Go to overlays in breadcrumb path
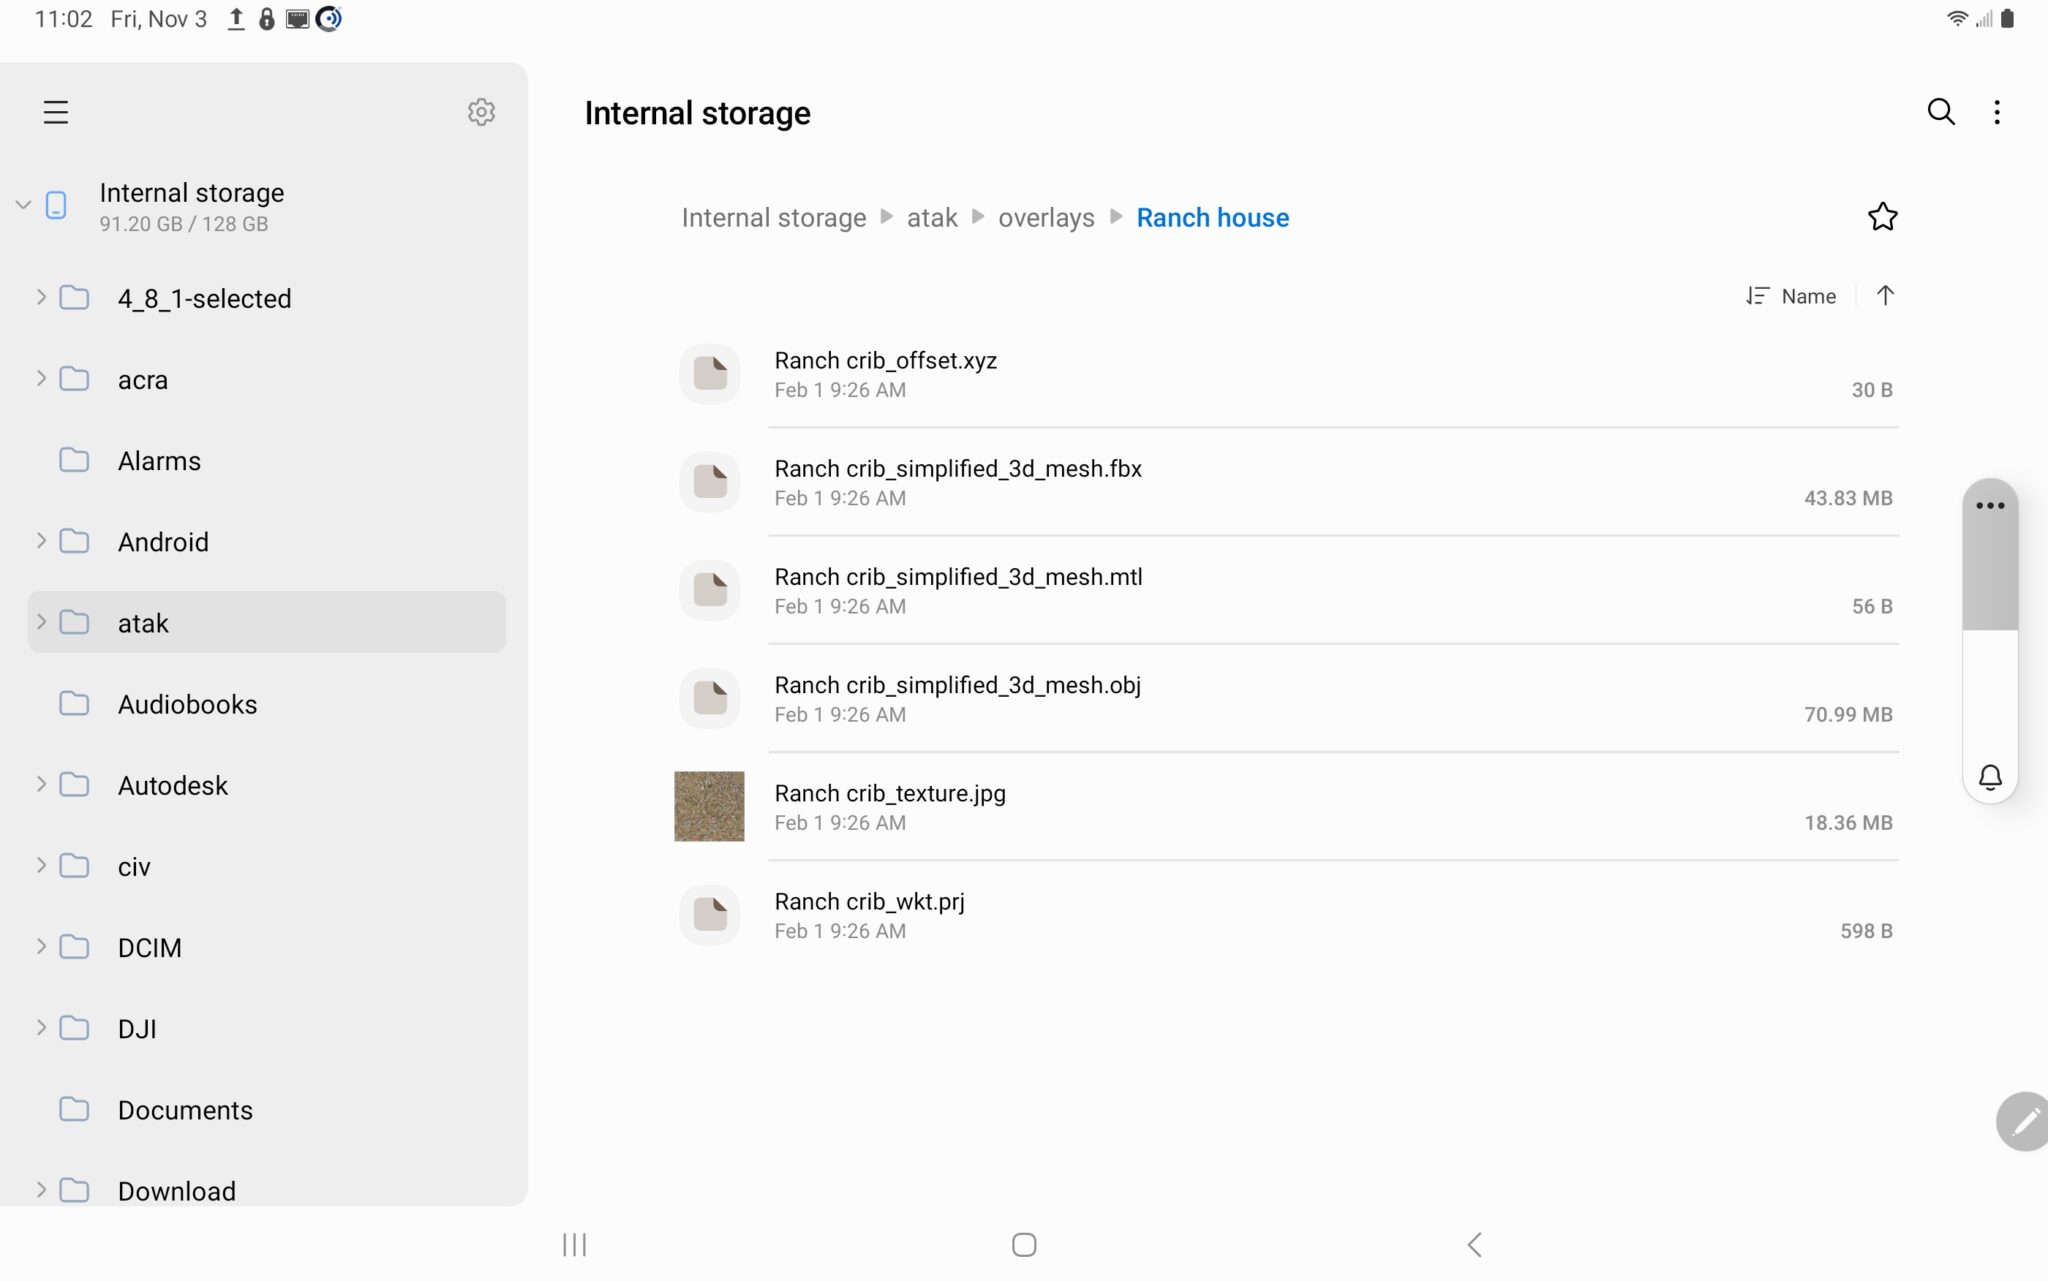 tap(1046, 218)
